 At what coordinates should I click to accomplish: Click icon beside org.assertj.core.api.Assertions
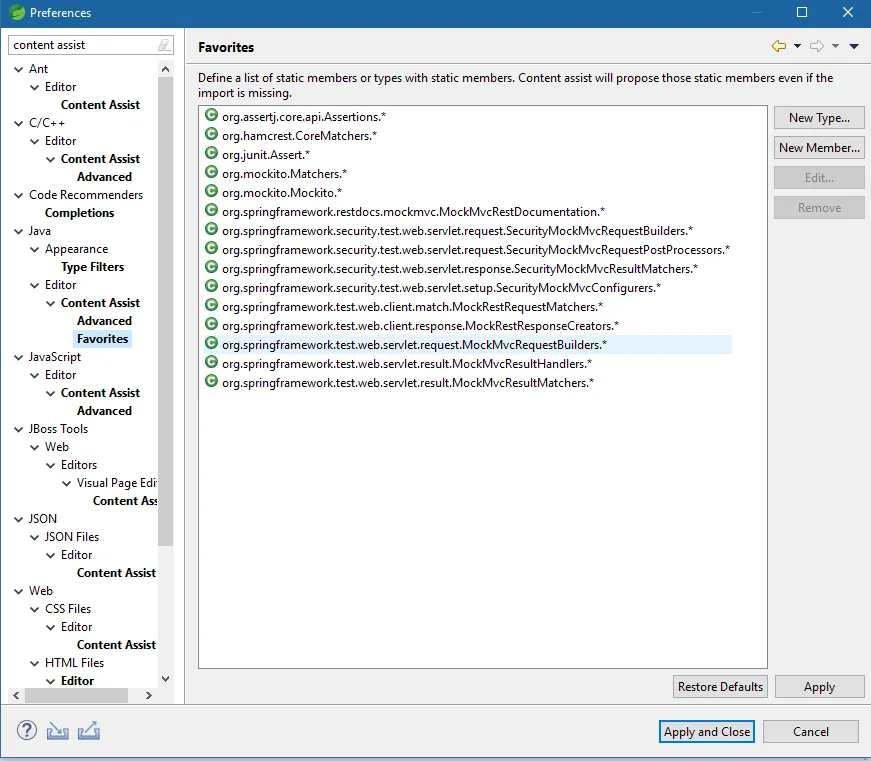coord(211,115)
